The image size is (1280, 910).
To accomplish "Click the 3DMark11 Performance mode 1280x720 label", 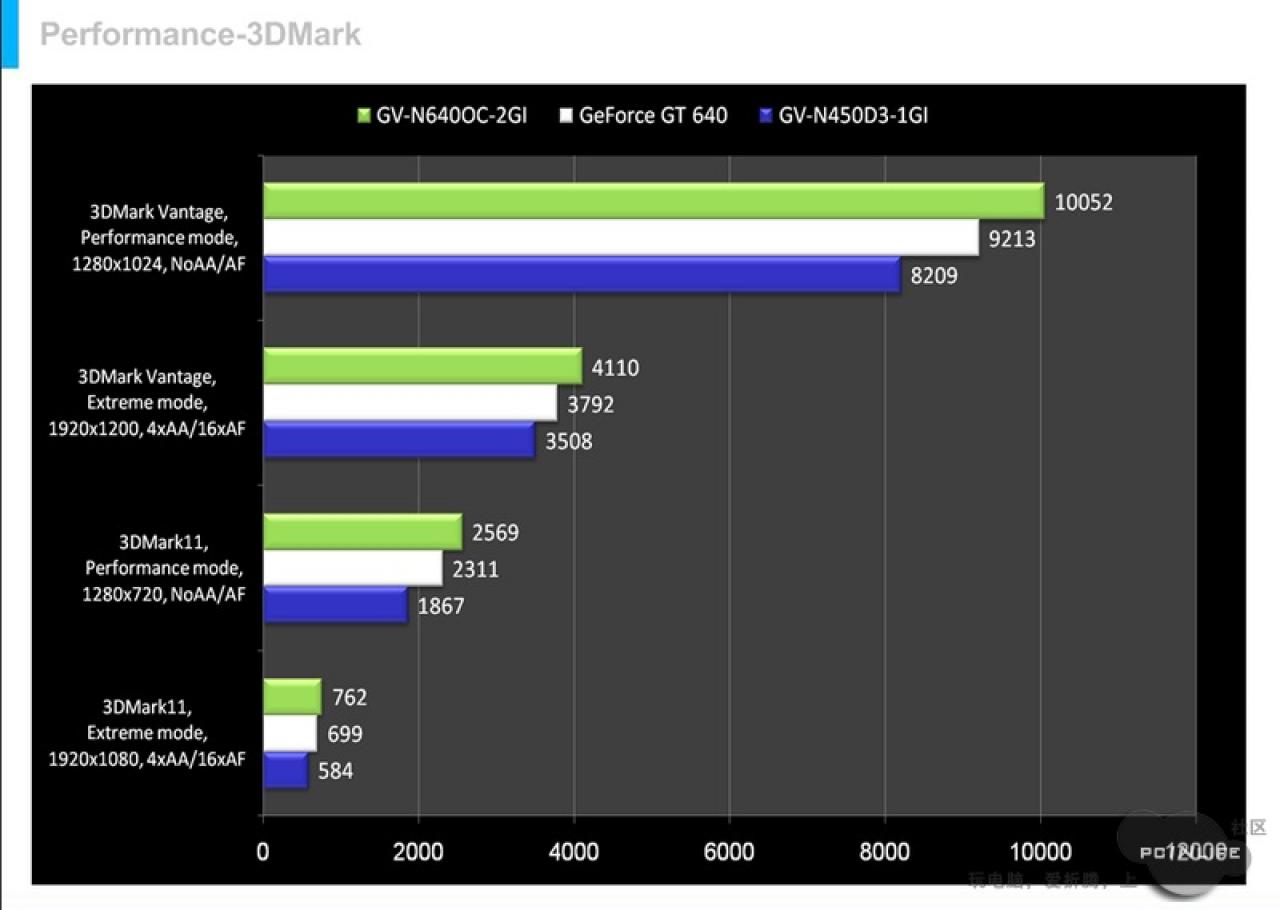I will pos(163,568).
